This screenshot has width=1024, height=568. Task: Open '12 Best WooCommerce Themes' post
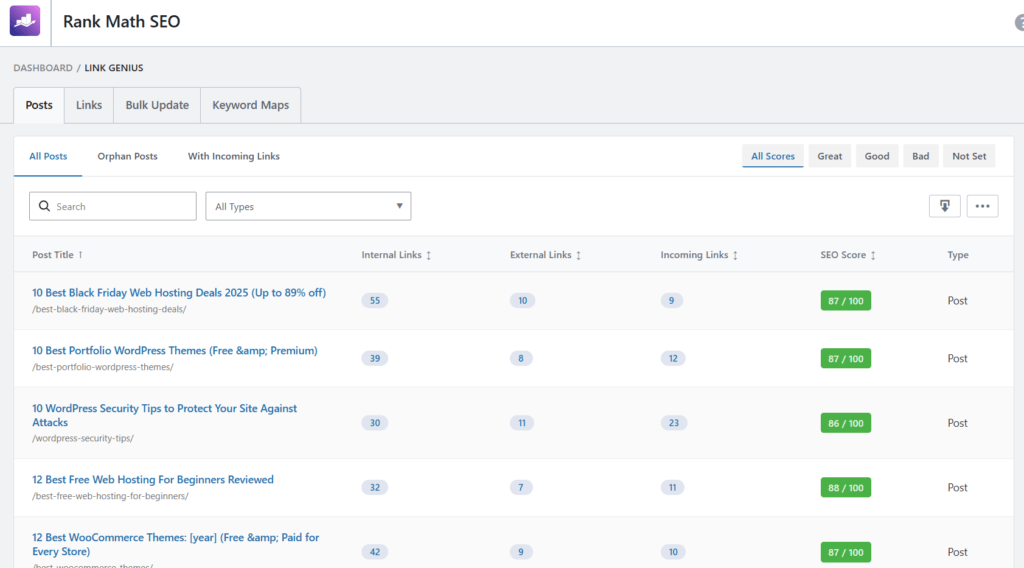(176, 544)
